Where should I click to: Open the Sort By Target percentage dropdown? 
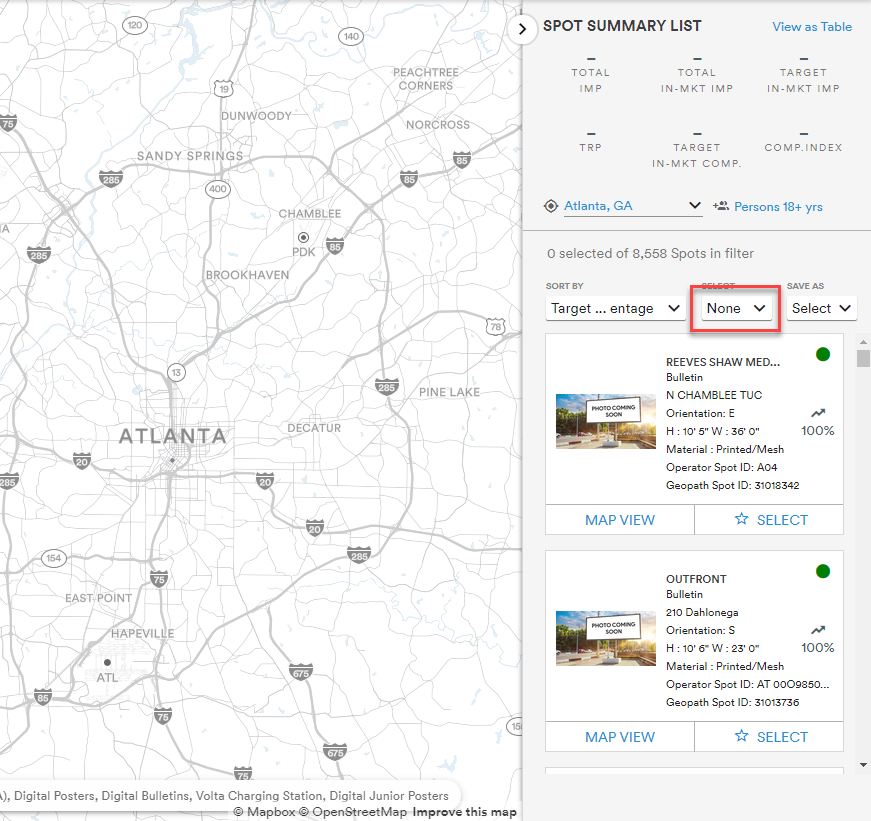tap(615, 308)
